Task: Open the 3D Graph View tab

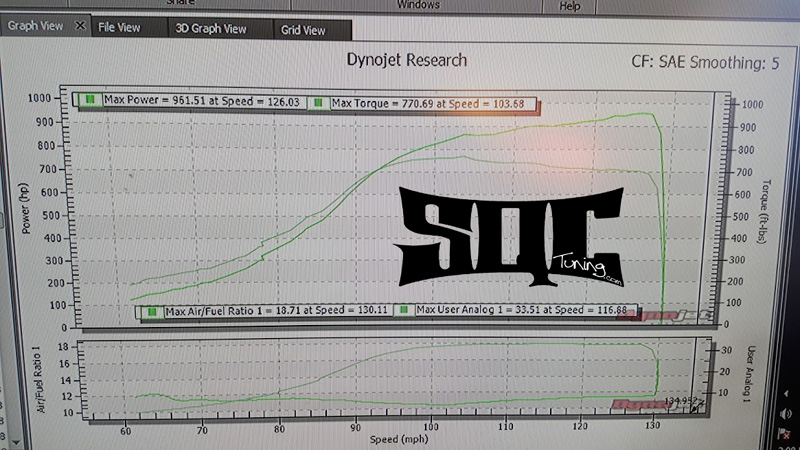Action: pos(211,29)
